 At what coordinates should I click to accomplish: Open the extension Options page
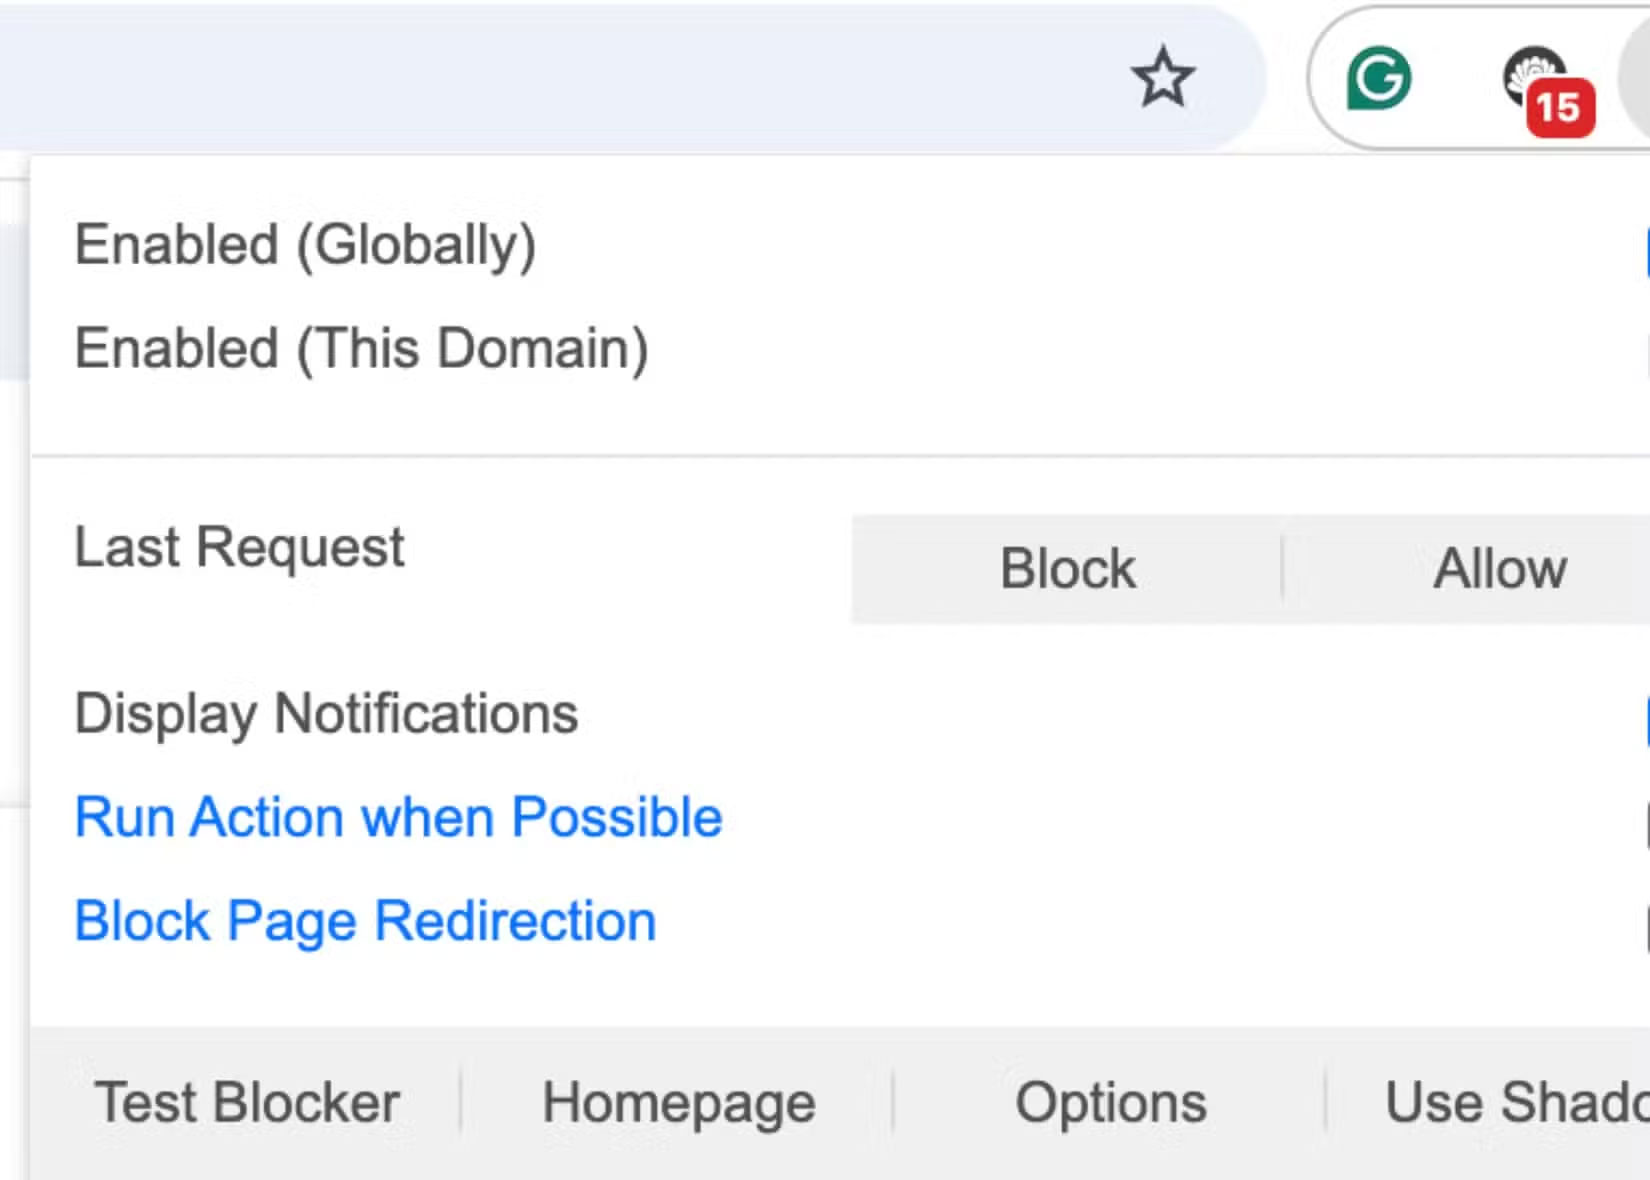tap(1110, 1102)
